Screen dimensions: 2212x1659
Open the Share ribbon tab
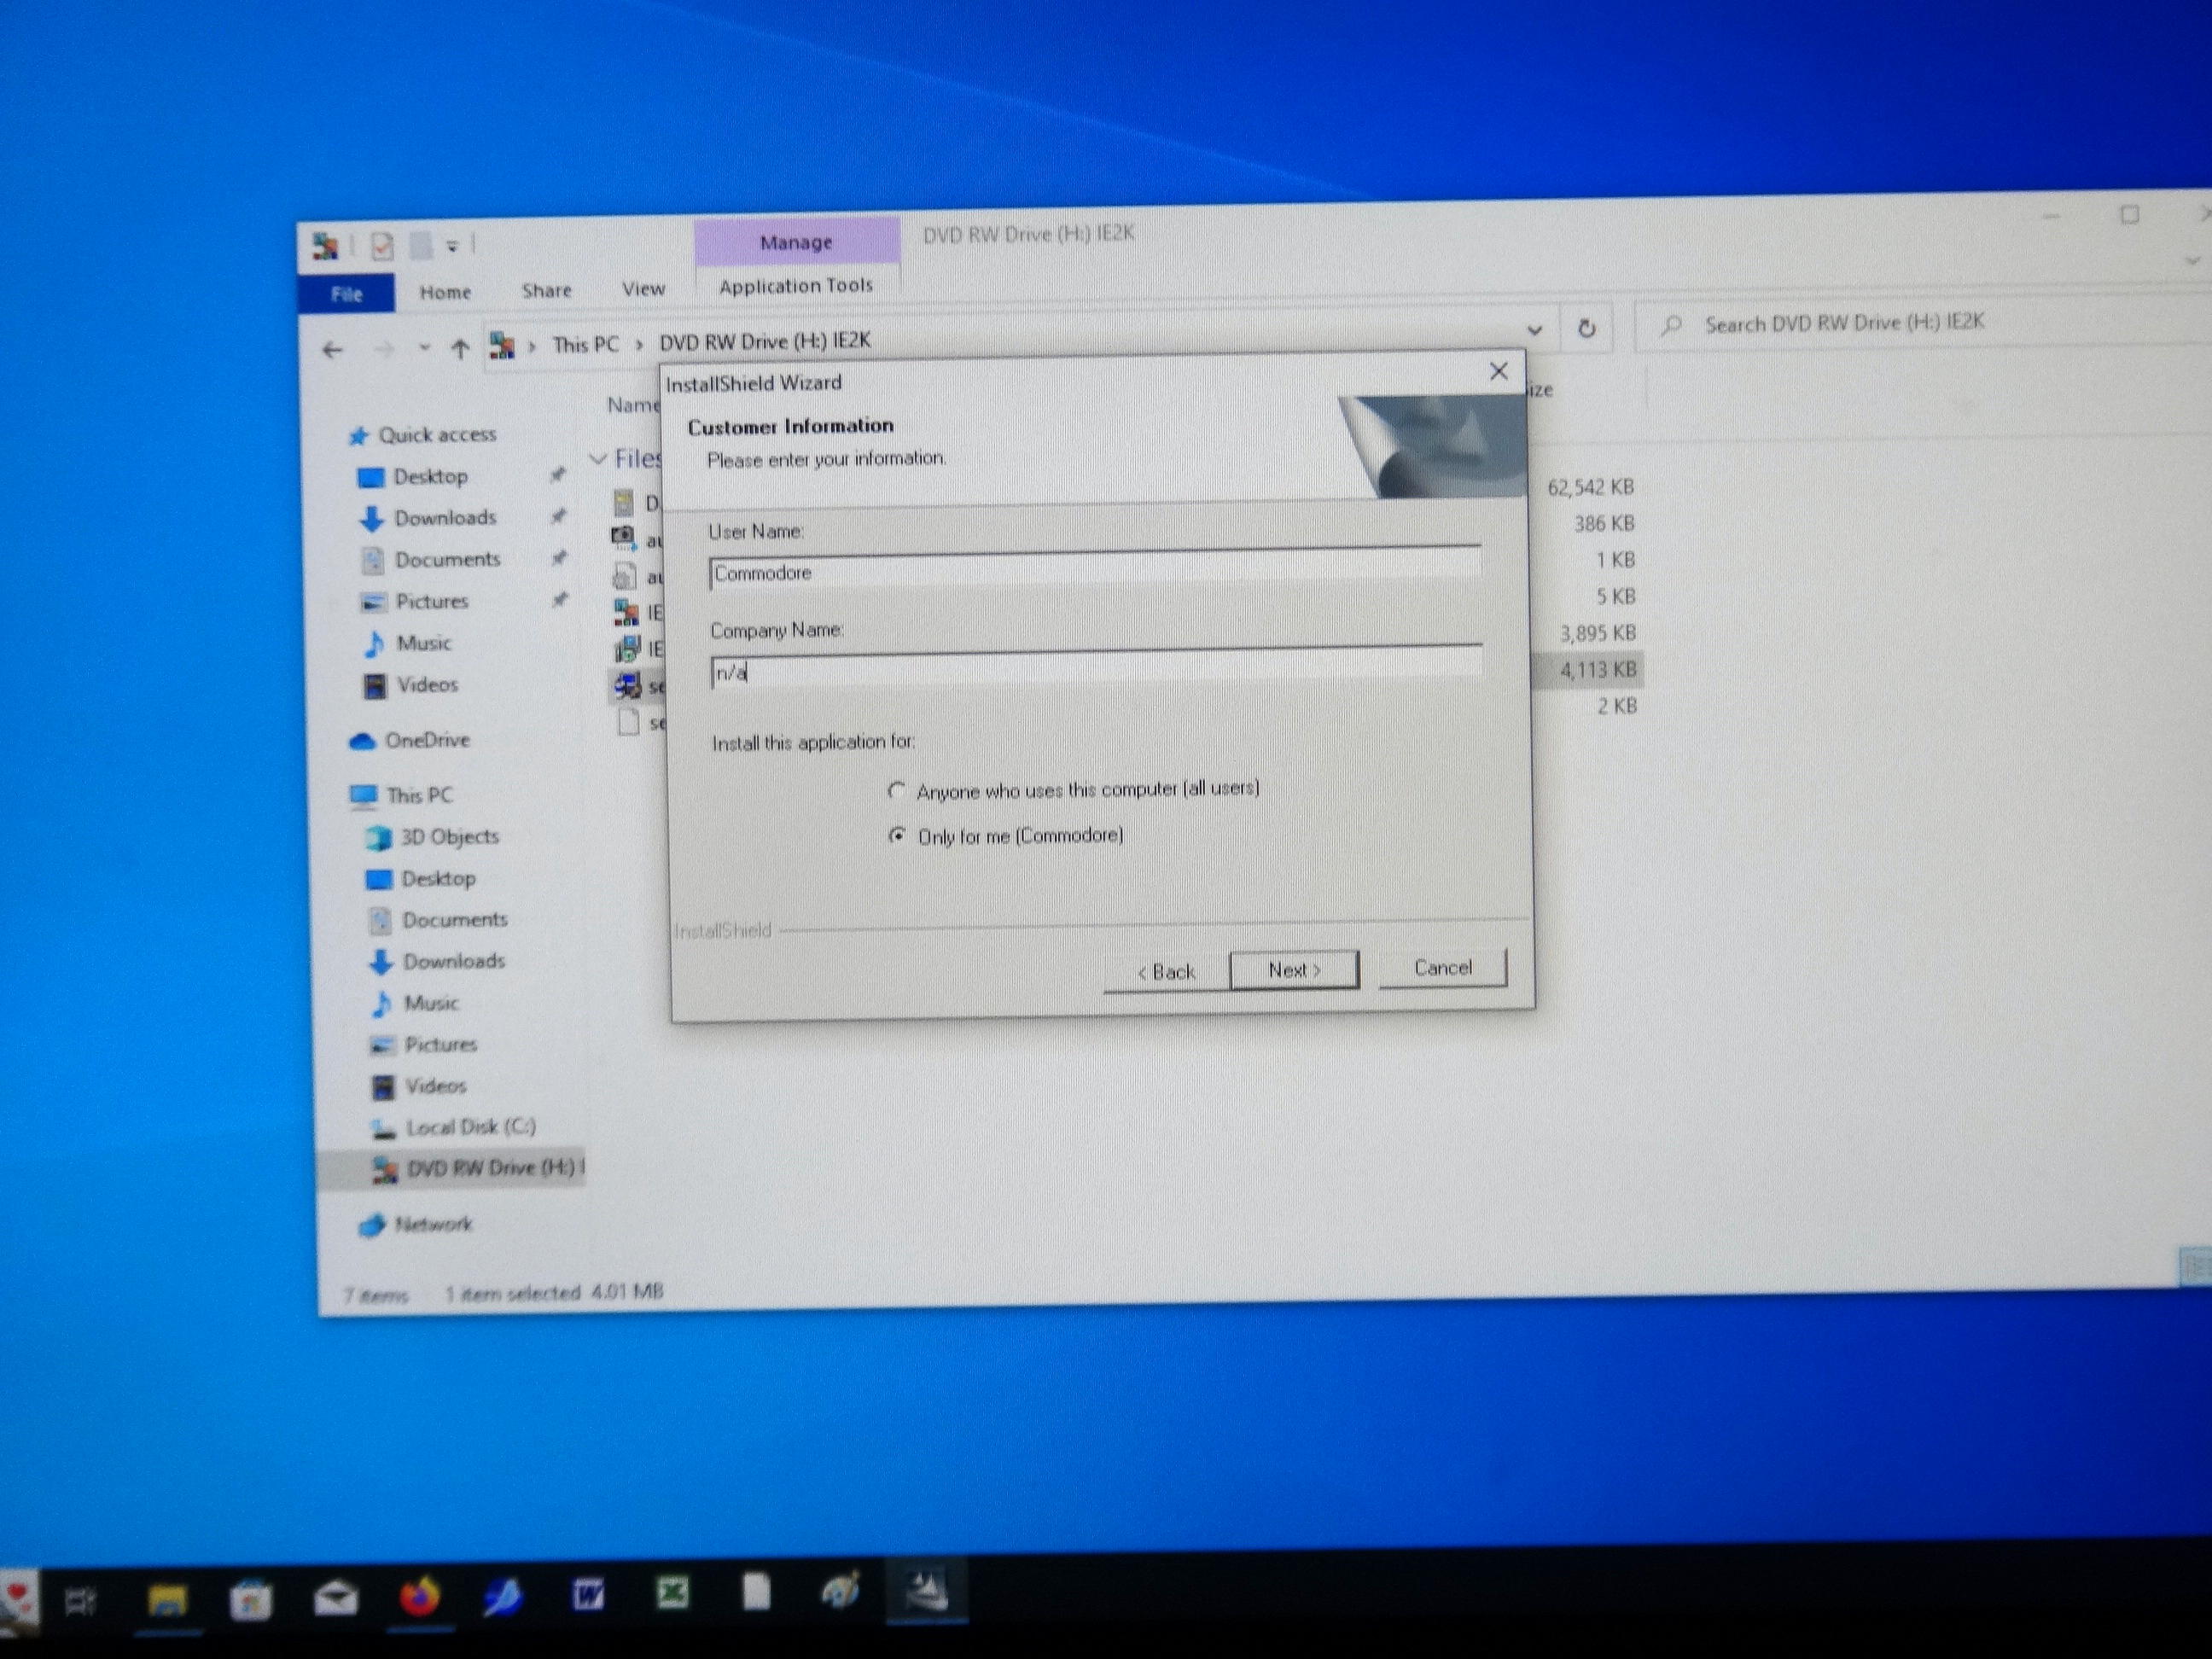pos(547,290)
